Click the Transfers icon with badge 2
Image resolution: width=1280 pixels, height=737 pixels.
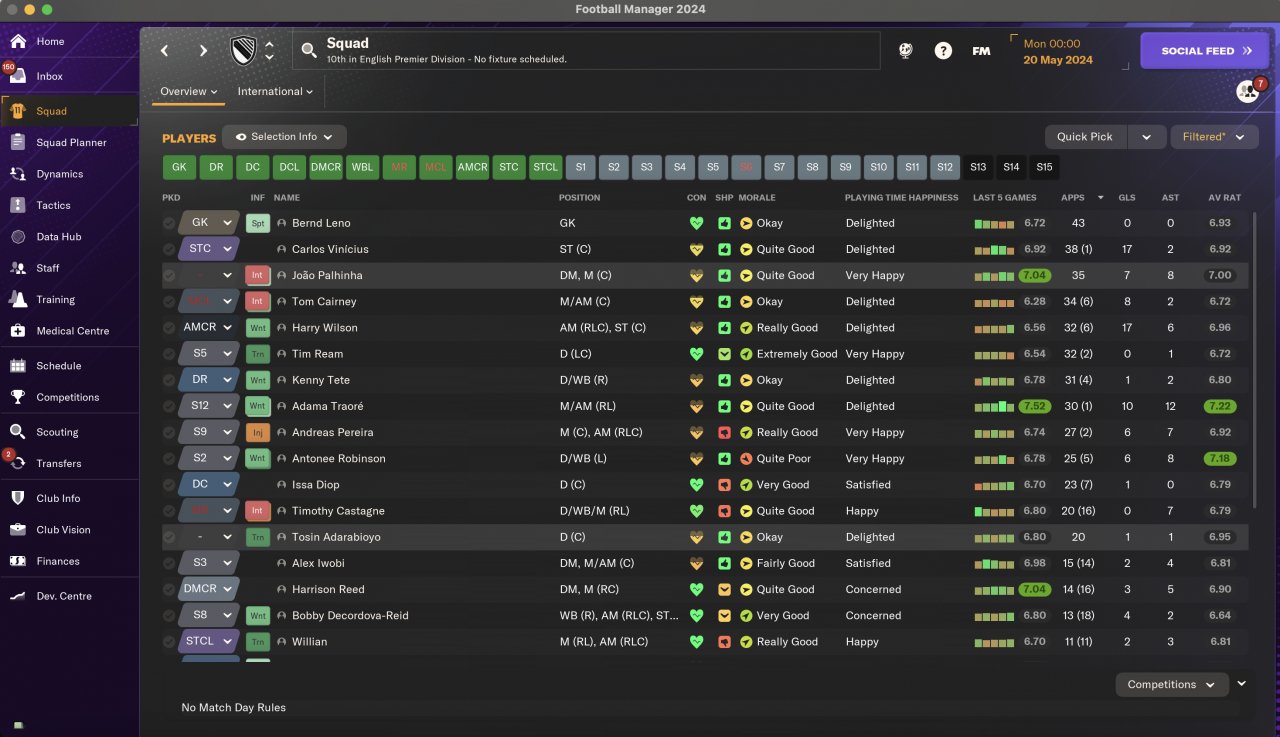[18, 463]
